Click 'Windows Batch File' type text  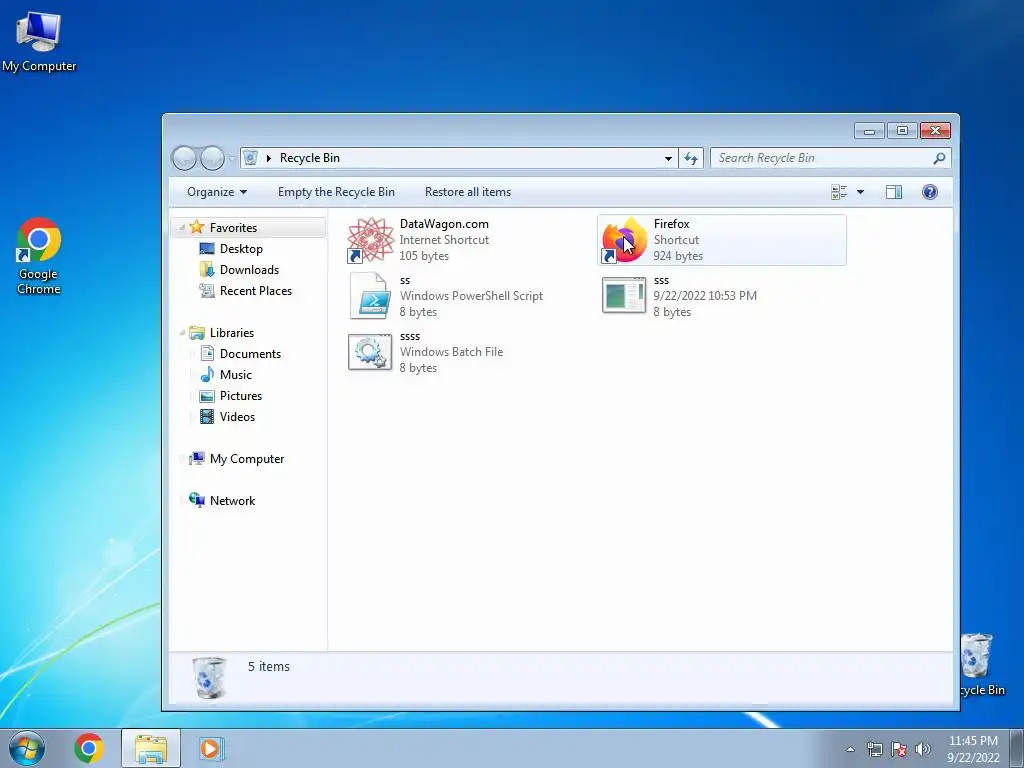click(451, 352)
